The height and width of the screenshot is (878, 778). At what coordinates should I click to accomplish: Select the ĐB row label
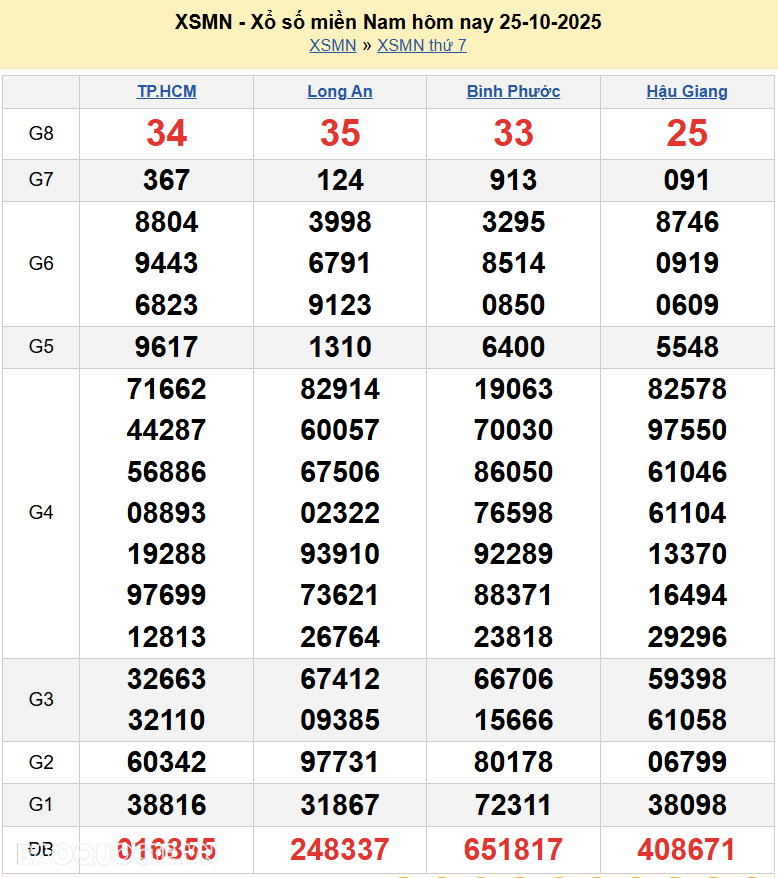41,849
